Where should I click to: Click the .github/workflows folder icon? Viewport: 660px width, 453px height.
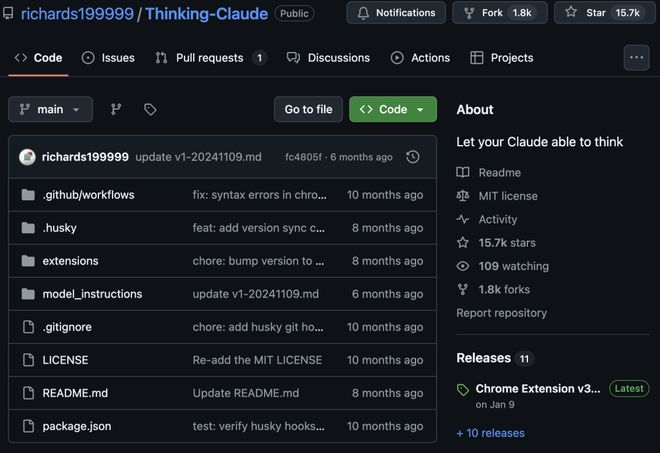28,195
